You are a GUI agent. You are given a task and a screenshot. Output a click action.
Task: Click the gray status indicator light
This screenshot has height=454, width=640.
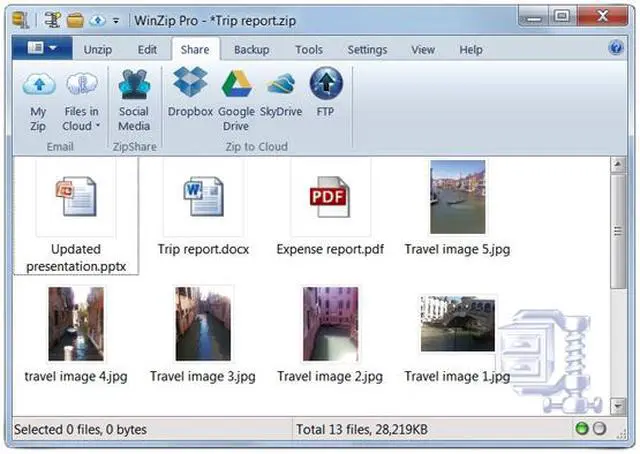600,429
